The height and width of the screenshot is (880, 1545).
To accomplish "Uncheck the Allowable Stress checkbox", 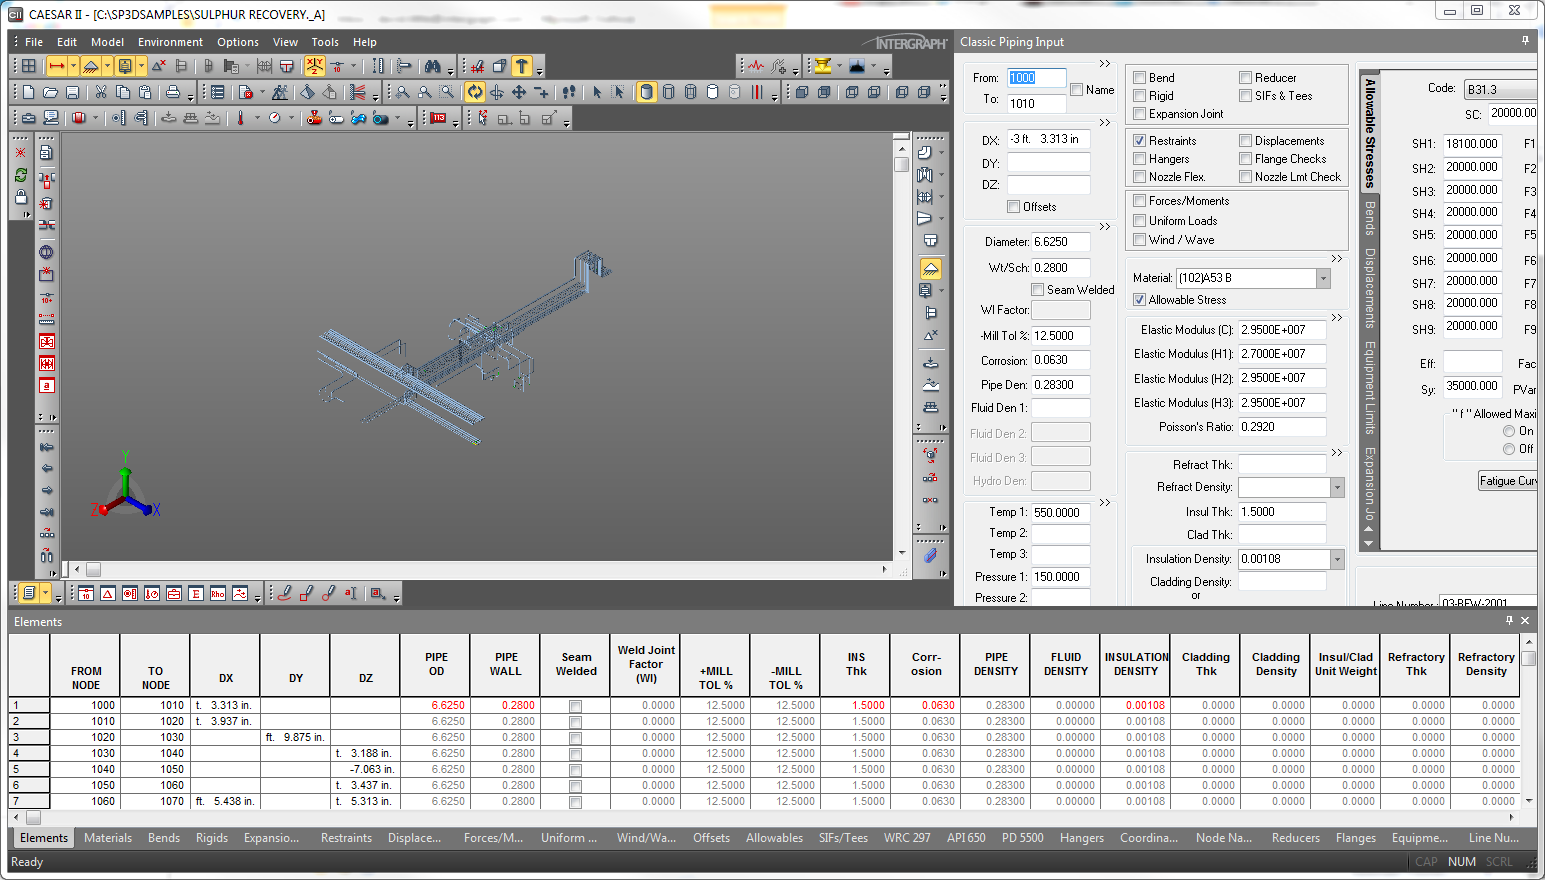I will pyautogui.click(x=1139, y=300).
